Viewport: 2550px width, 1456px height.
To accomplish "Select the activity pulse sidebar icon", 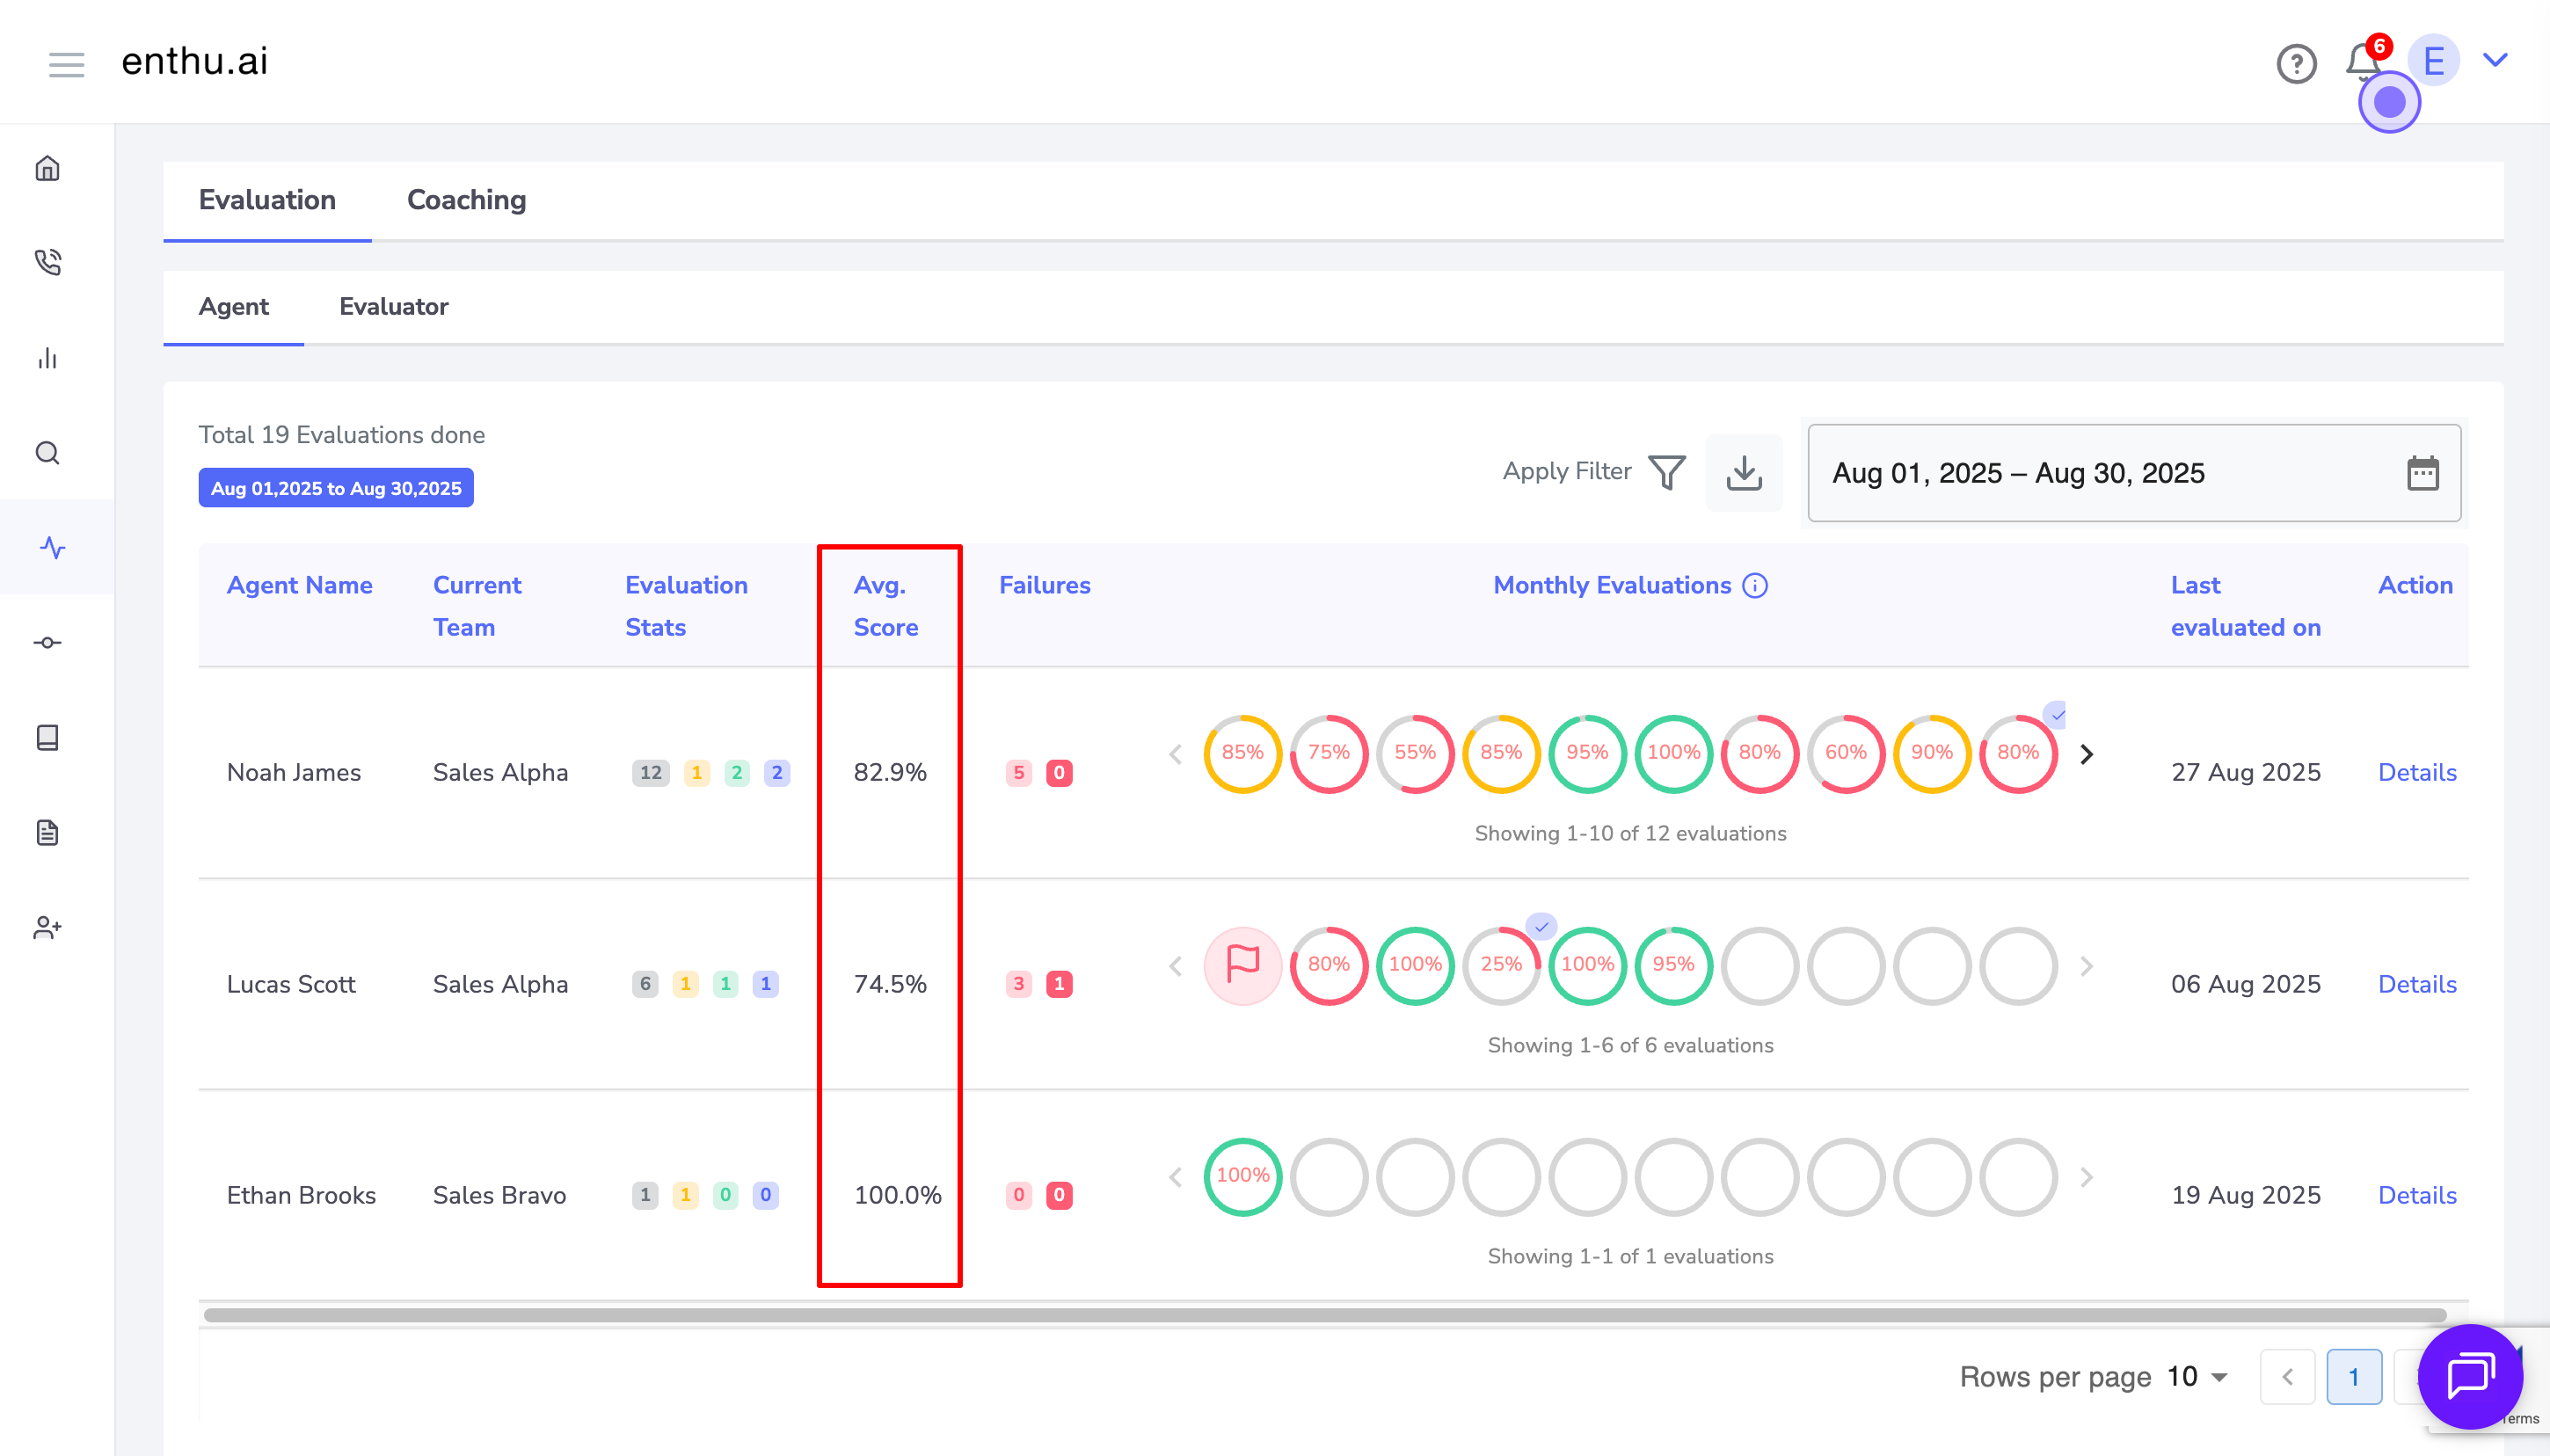I will point(52,547).
